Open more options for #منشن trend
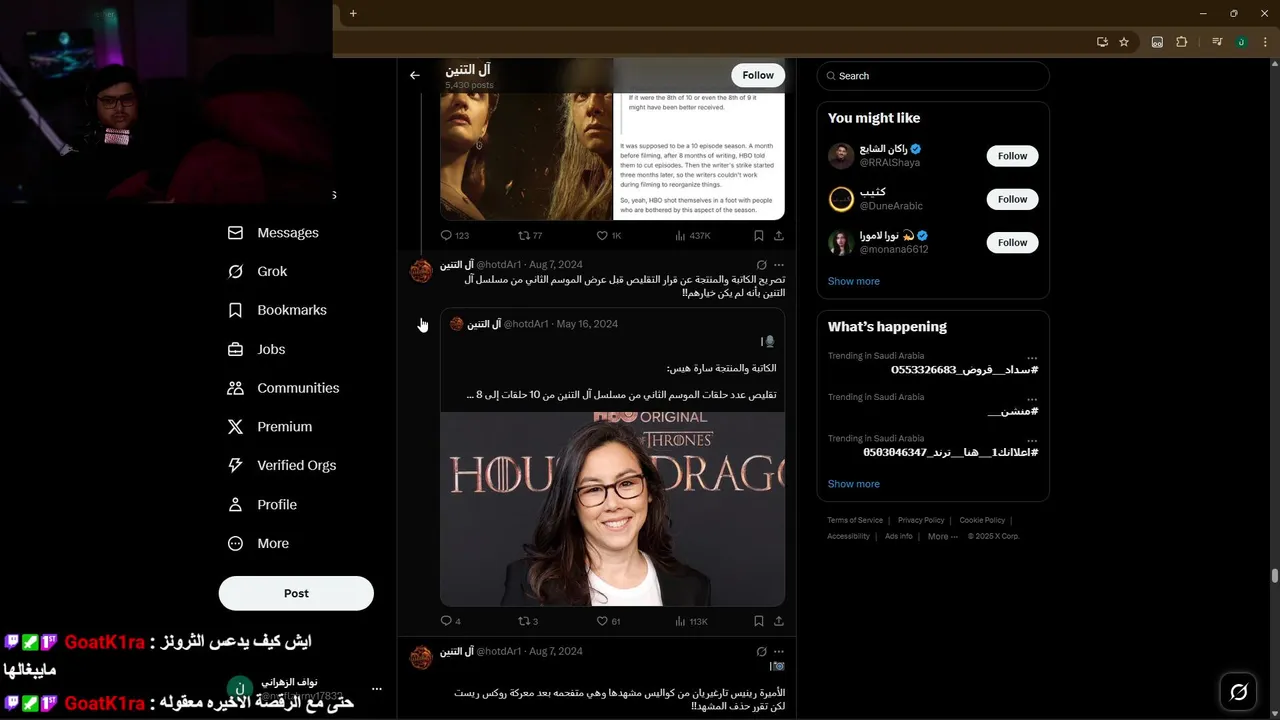This screenshot has height=720, width=1280. 1032,398
